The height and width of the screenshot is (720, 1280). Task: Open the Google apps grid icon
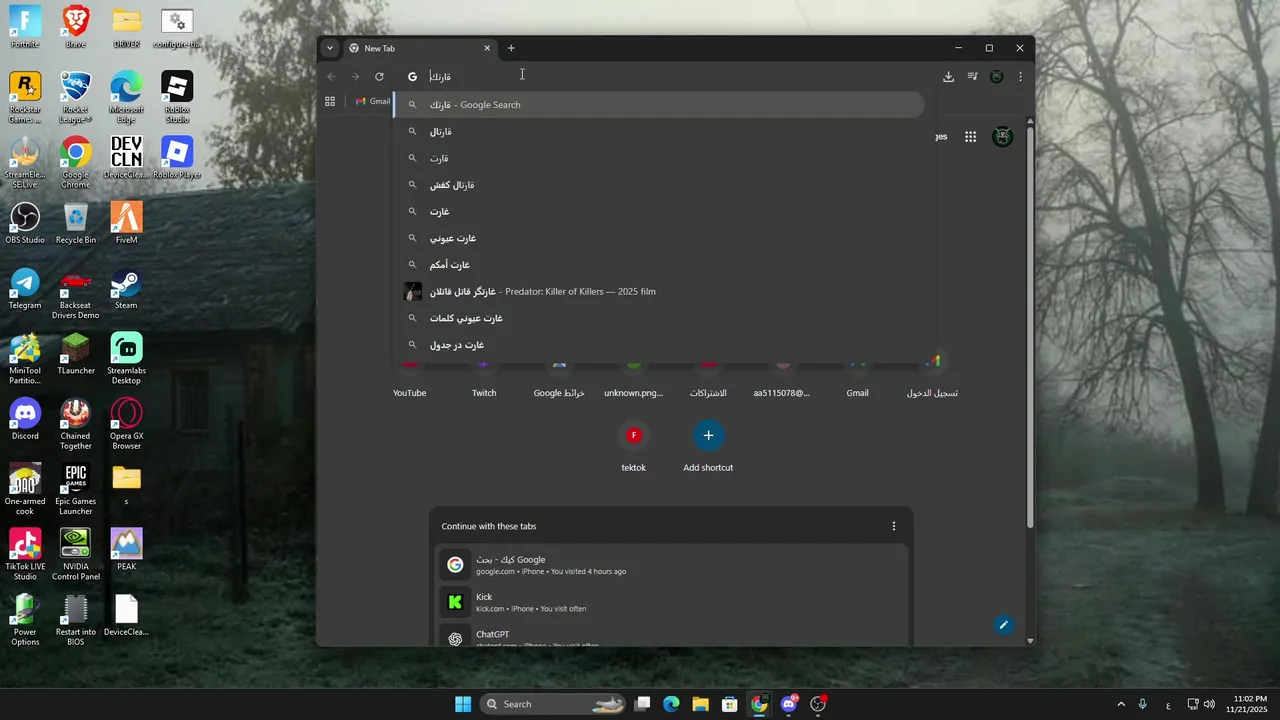[x=970, y=137]
